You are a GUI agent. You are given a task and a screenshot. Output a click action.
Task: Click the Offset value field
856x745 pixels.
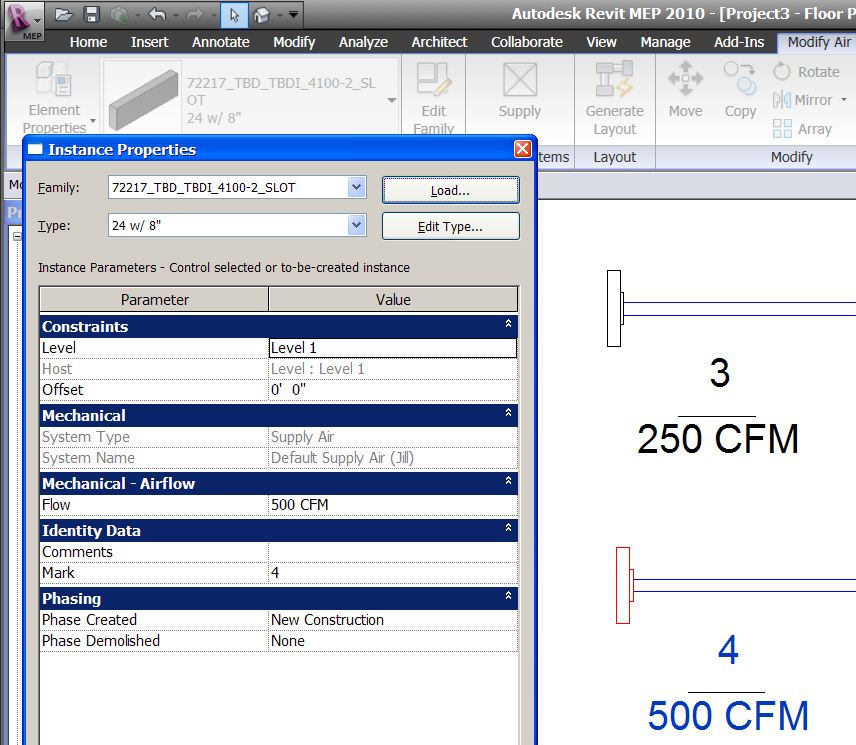(x=393, y=390)
